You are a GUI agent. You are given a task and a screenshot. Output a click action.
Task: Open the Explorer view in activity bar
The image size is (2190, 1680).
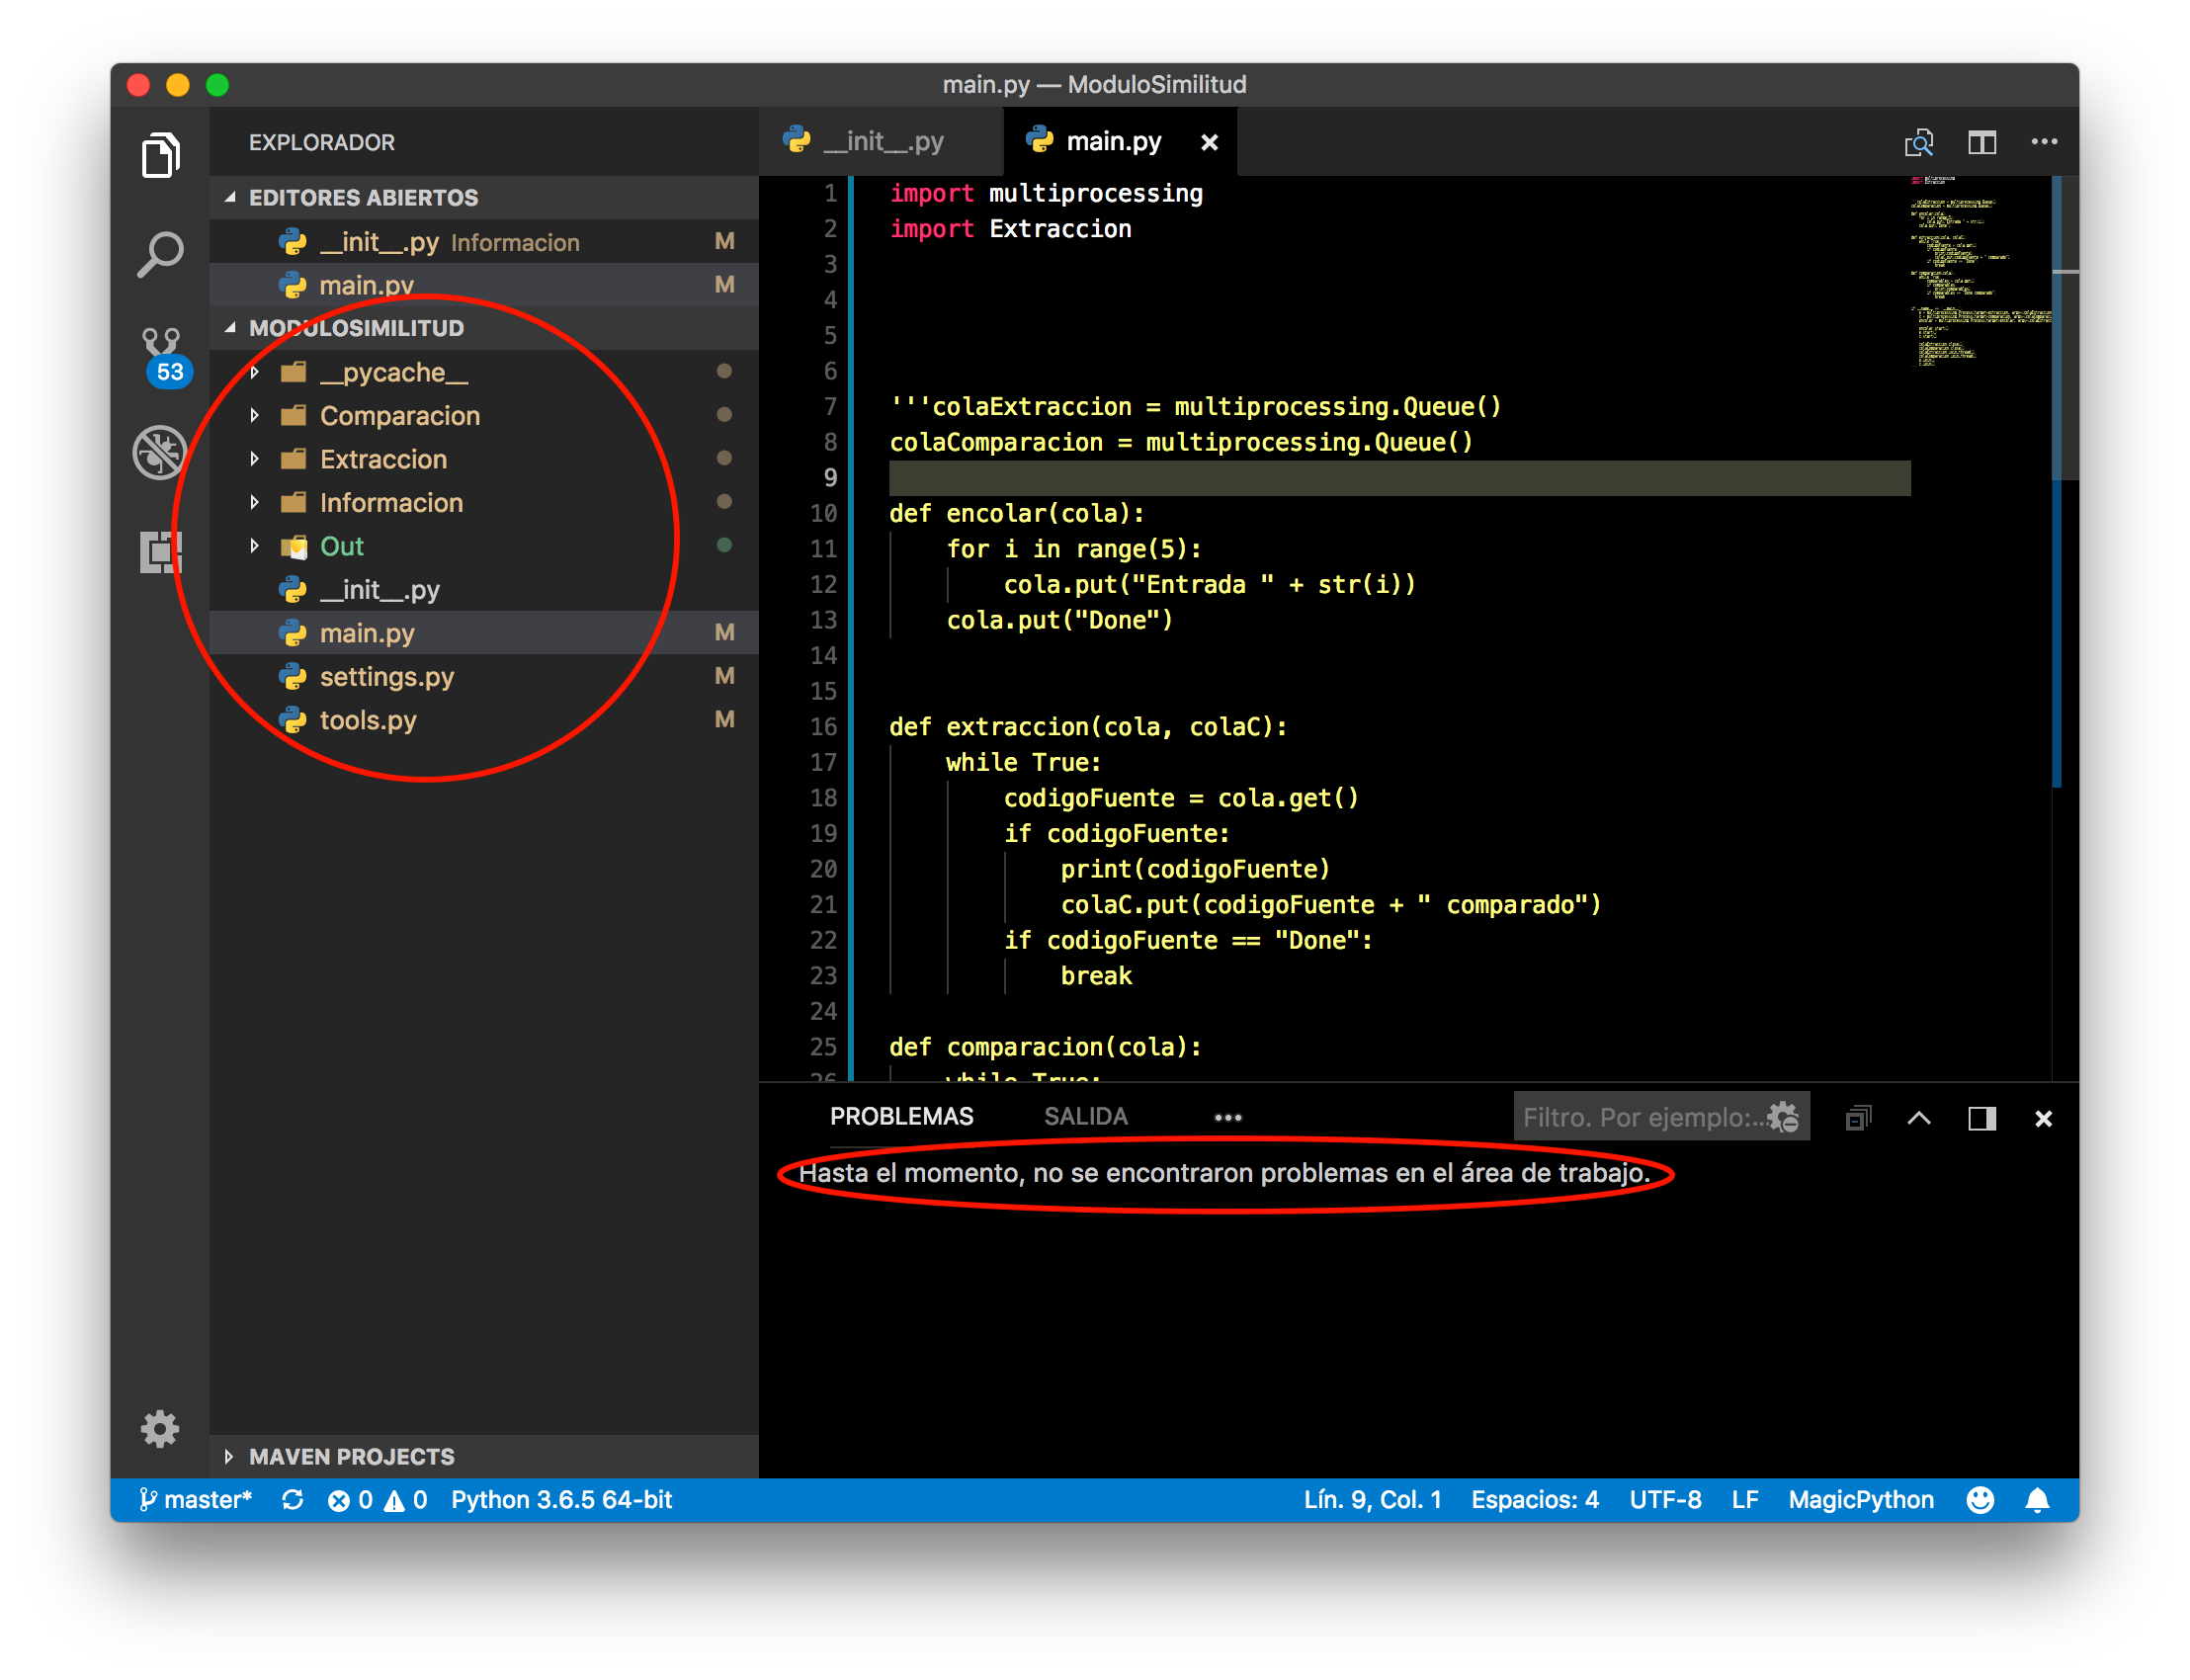coord(160,155)
